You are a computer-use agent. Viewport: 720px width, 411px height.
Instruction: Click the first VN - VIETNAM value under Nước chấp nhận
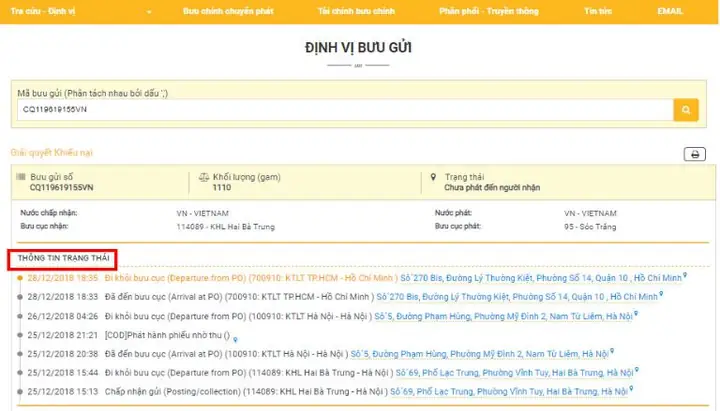tap(202, 214)
